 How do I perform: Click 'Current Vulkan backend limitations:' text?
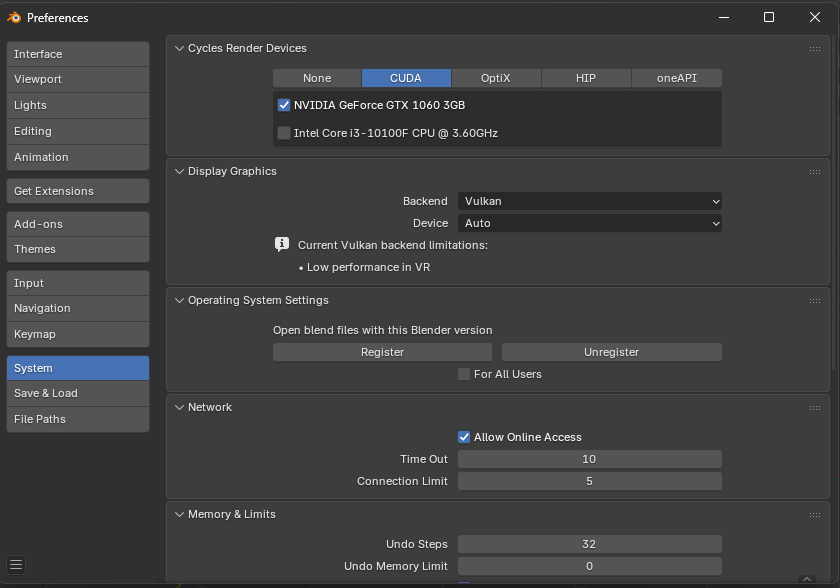pyautogui.click(x=393, y=245)
